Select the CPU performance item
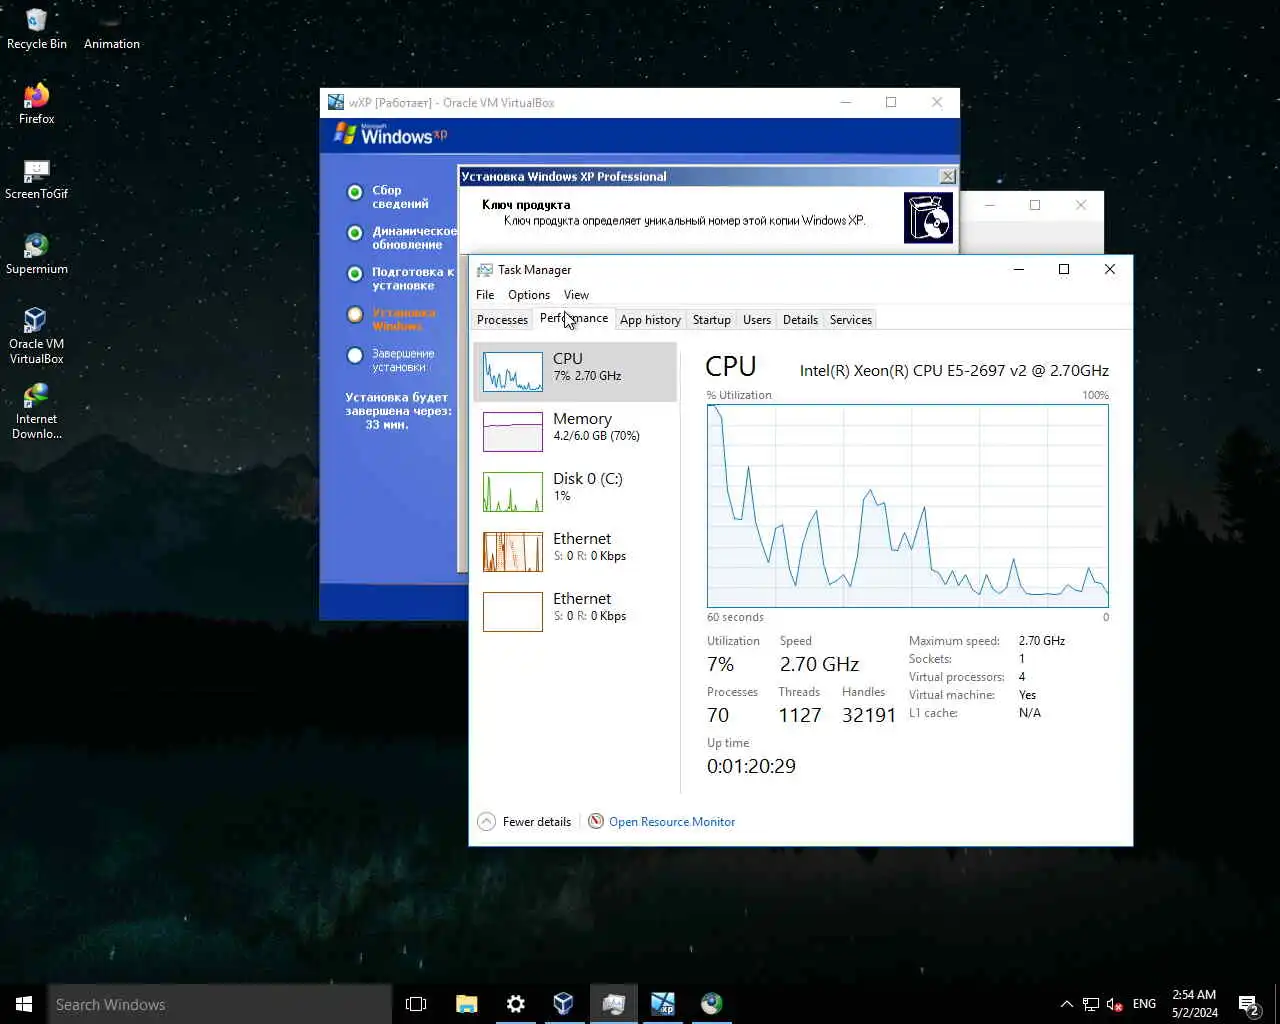This screenshot has height=1024, width=1280. pyautogui.click(x=575, y=372)
